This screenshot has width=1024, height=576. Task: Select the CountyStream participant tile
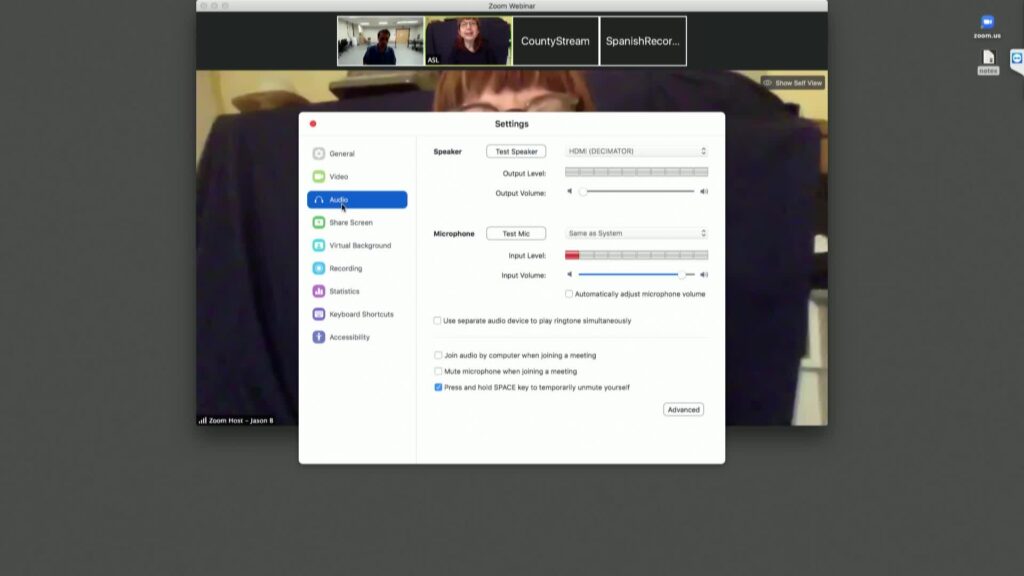coord(555,41)
